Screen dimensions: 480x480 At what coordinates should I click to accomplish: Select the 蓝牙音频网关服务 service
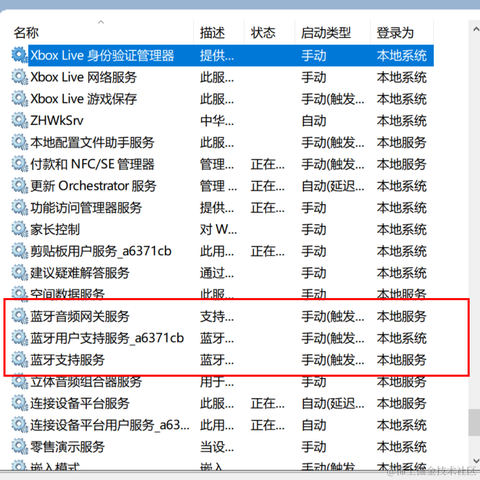coord(80,316)
